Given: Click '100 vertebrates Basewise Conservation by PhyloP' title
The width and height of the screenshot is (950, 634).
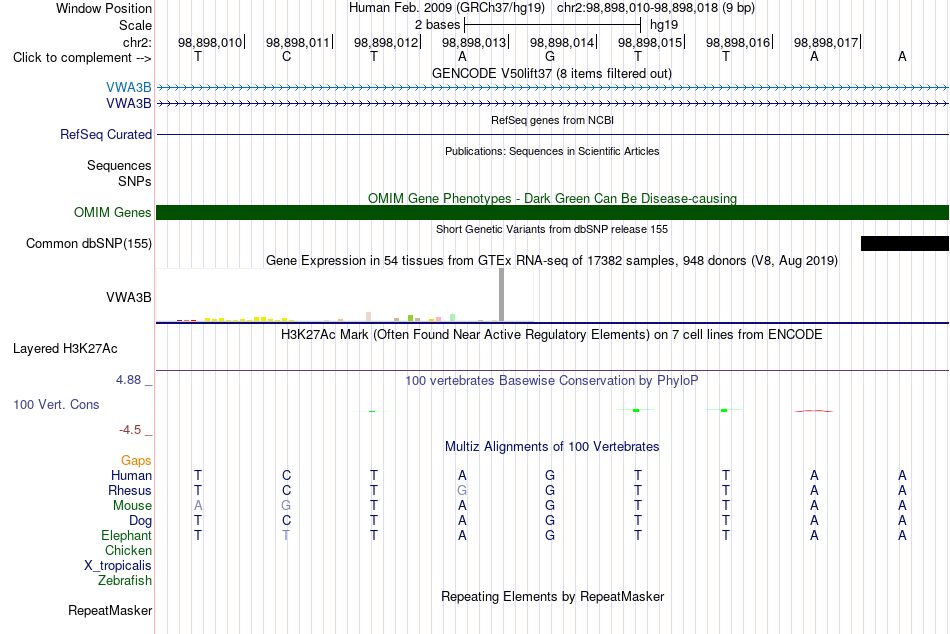Looking at the screenshot, I should [551, 381].
